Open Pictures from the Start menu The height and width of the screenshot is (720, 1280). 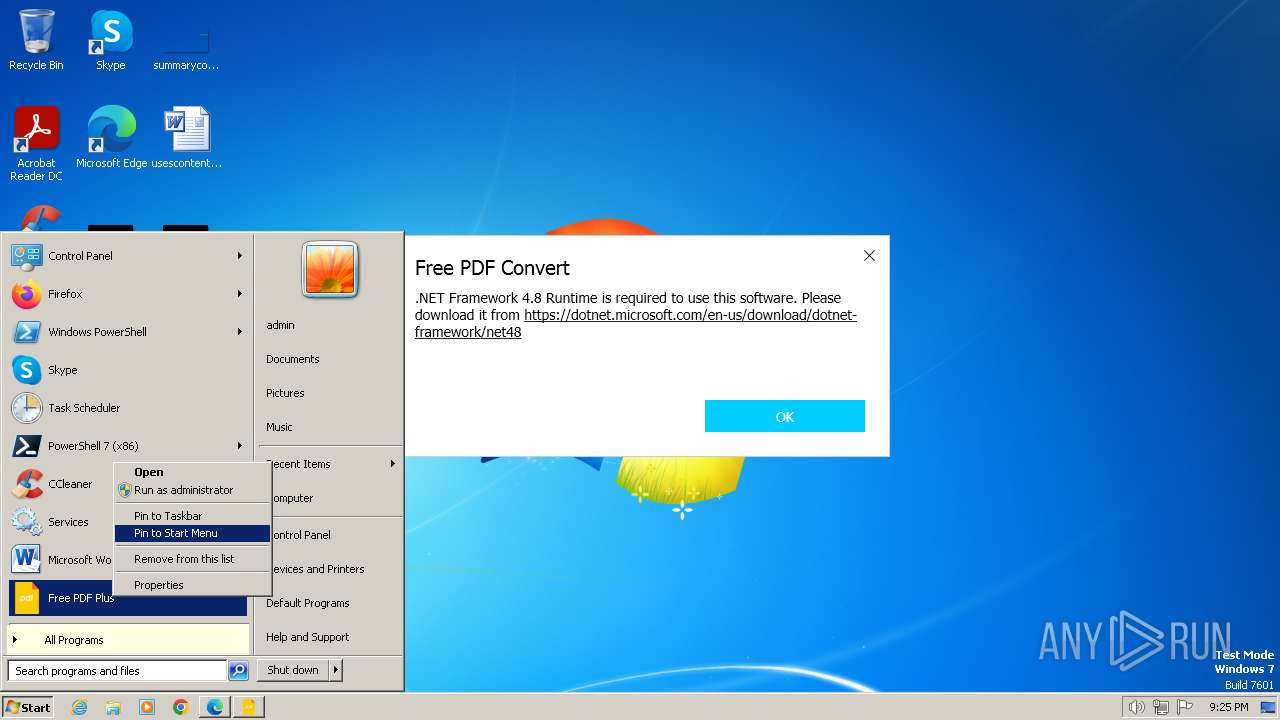click(285, 393)
